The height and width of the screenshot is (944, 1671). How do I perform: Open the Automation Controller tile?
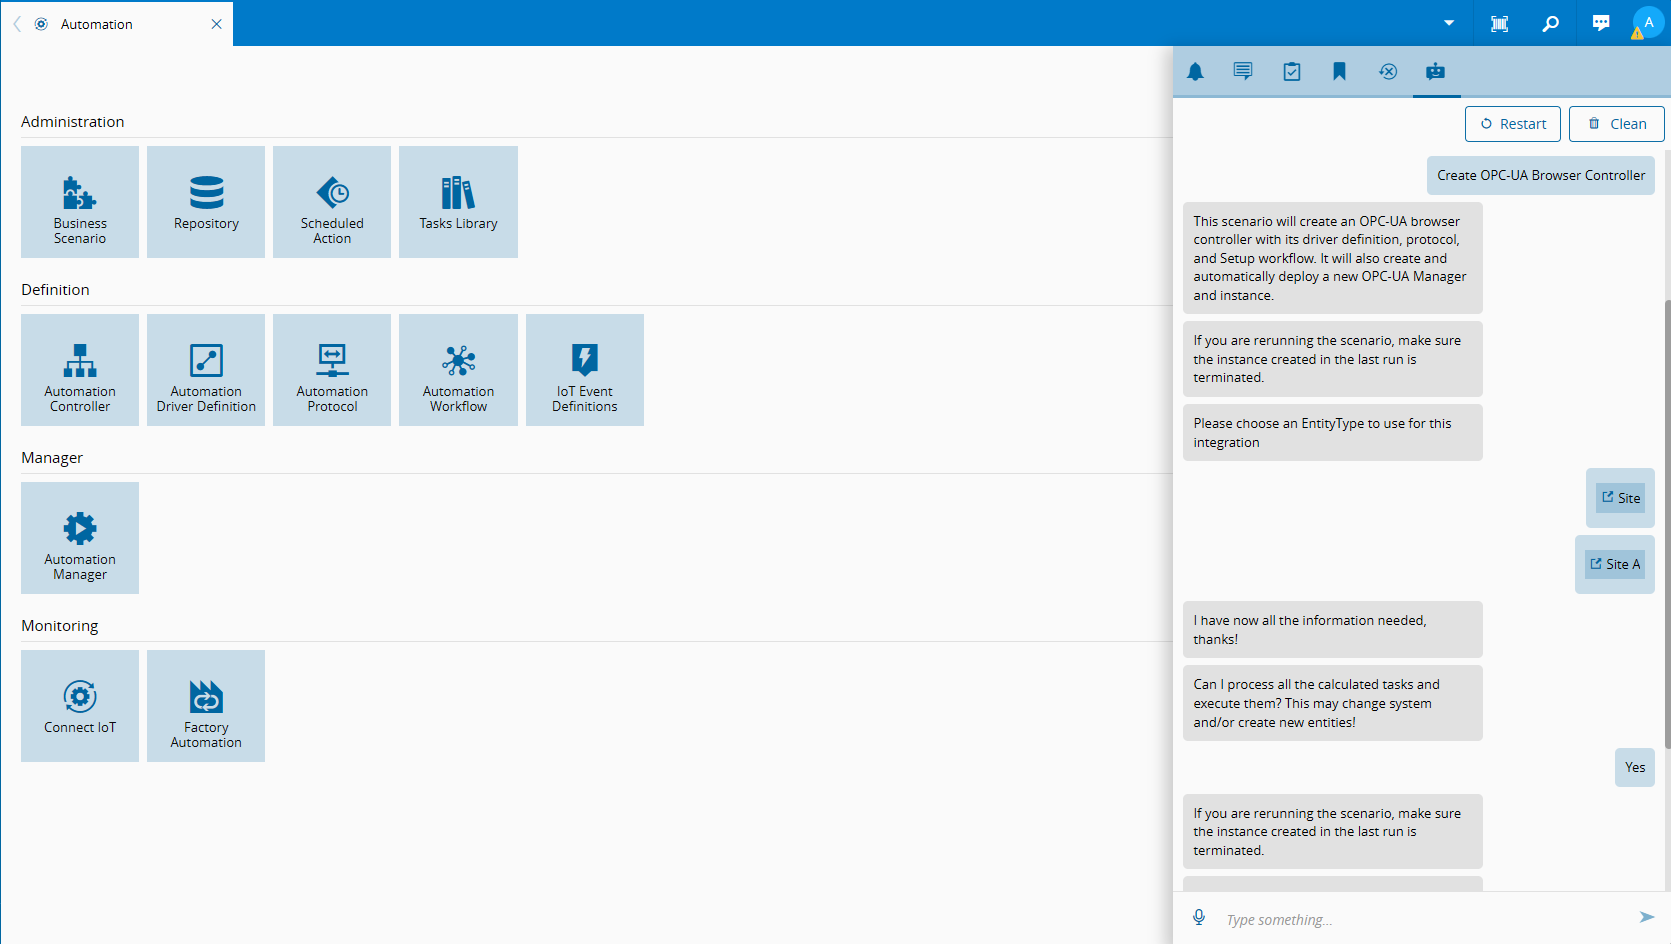click(80, 370)
